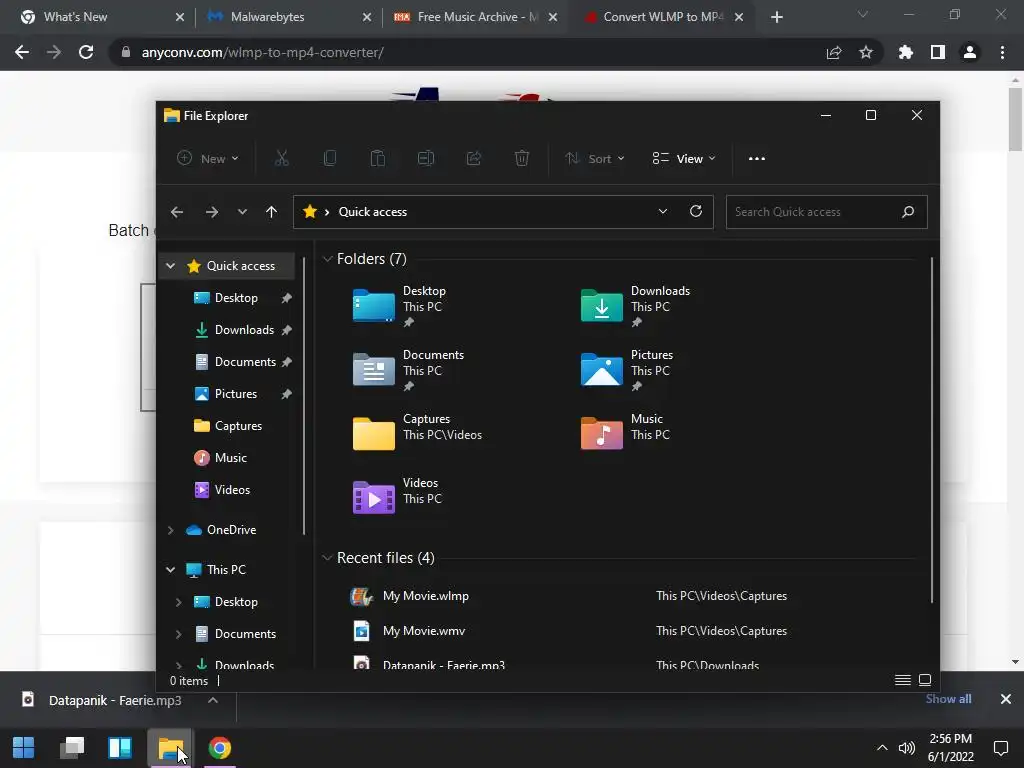1024x768 pixels.
Task: Switch to the Free Music Archive tab
Action: point(475,17)
